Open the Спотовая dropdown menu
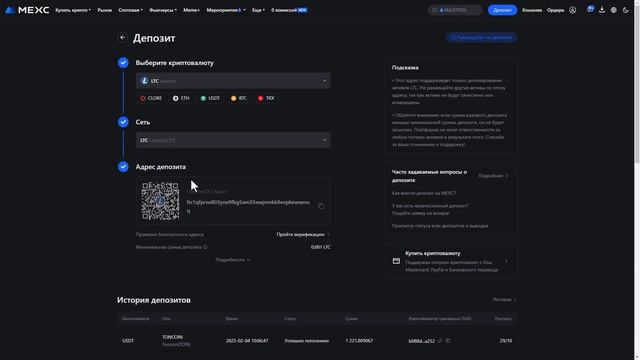 [131, 10]
